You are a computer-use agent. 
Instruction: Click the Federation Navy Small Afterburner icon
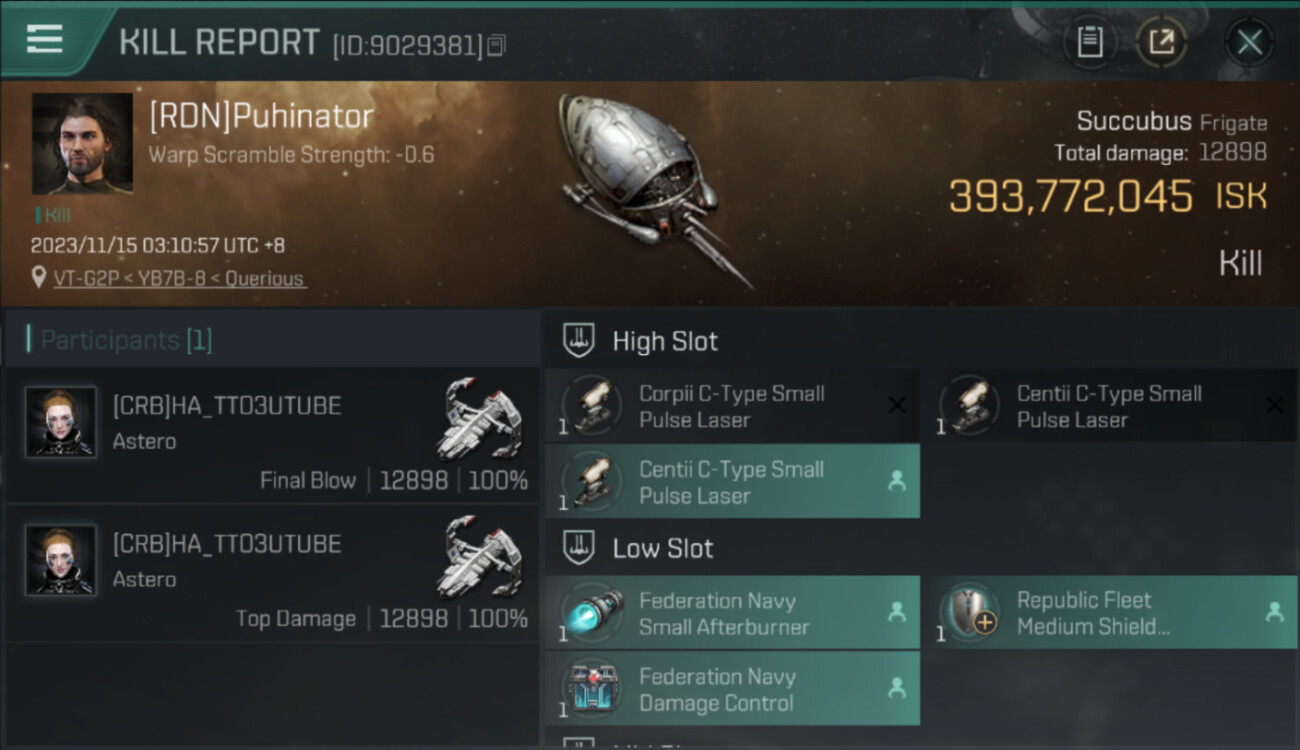point(592,612)
